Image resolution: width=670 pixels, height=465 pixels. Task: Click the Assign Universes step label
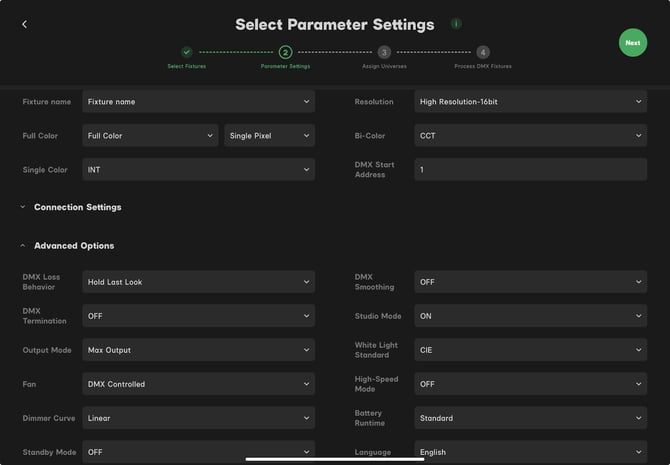pos(384,66)
